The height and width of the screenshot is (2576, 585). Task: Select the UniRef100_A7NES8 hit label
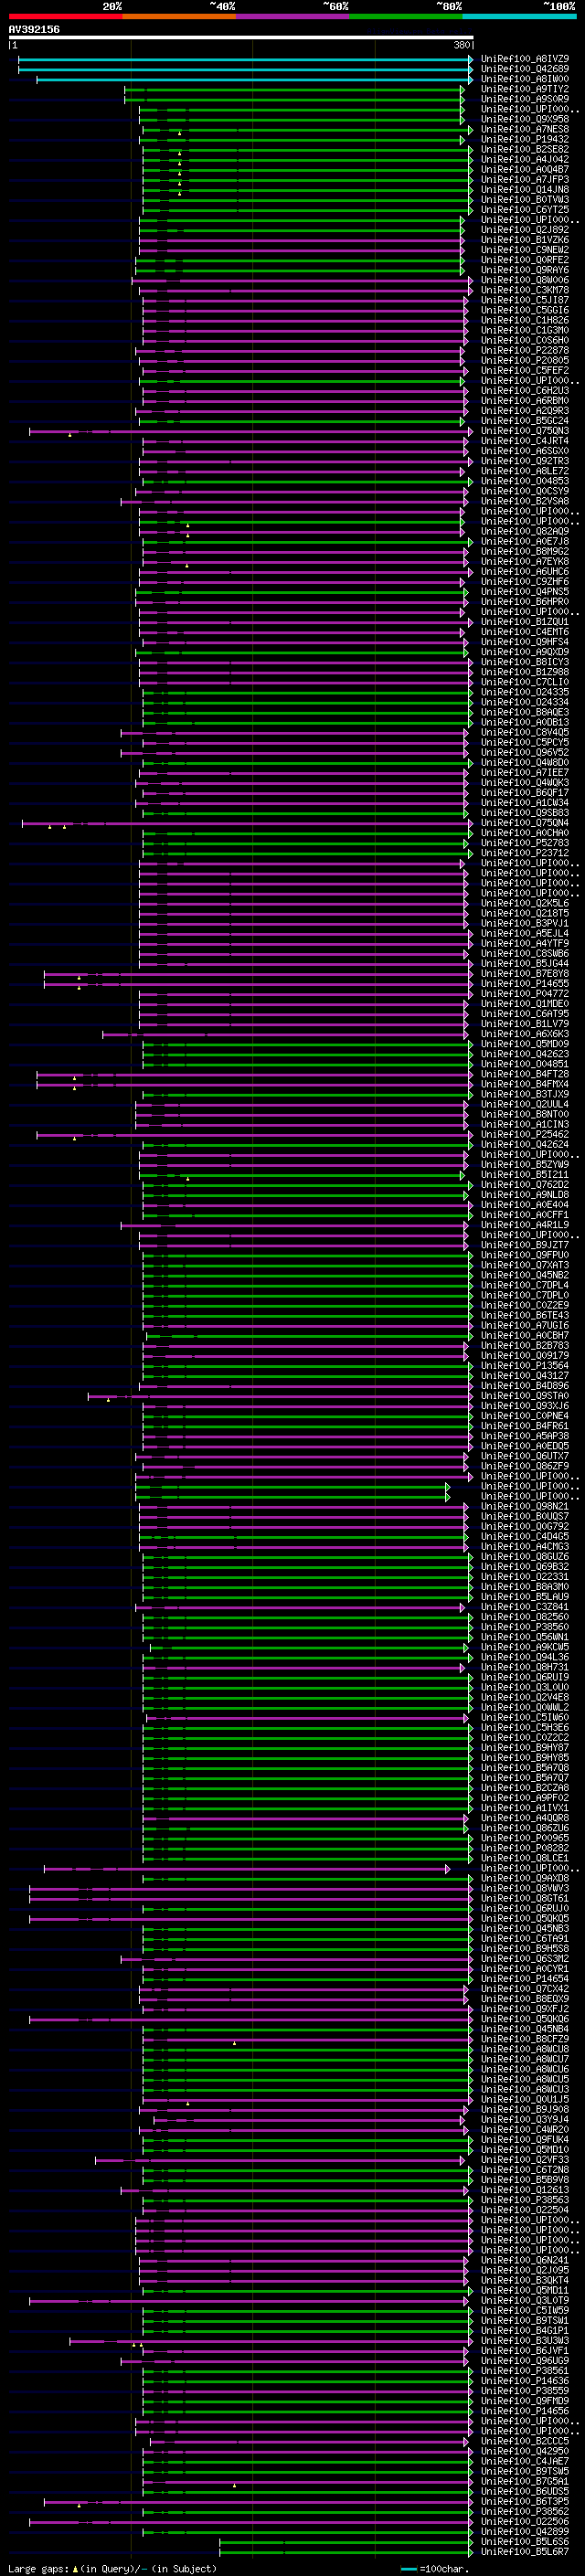click(525, 129)
